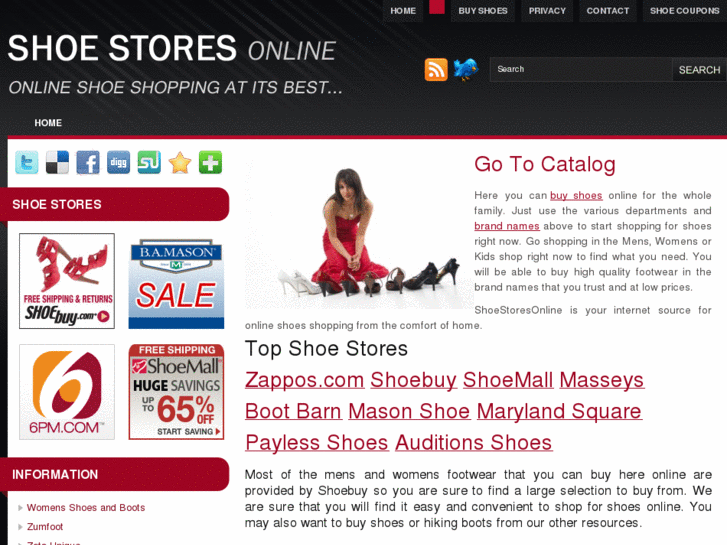Viewport: 727px width, 545px height.
Task: Add to favorites star icon
Action: 180,162
